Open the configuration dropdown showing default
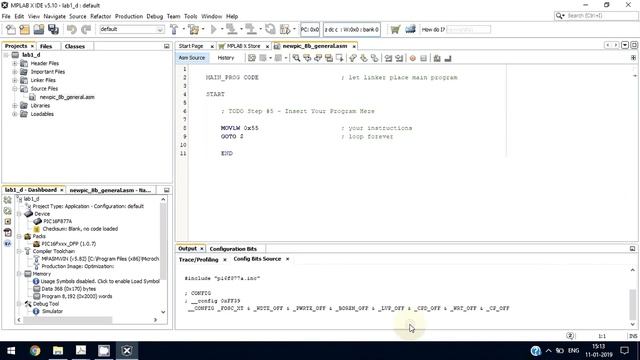The image size is (640, 360). click(x=131, y=29)
